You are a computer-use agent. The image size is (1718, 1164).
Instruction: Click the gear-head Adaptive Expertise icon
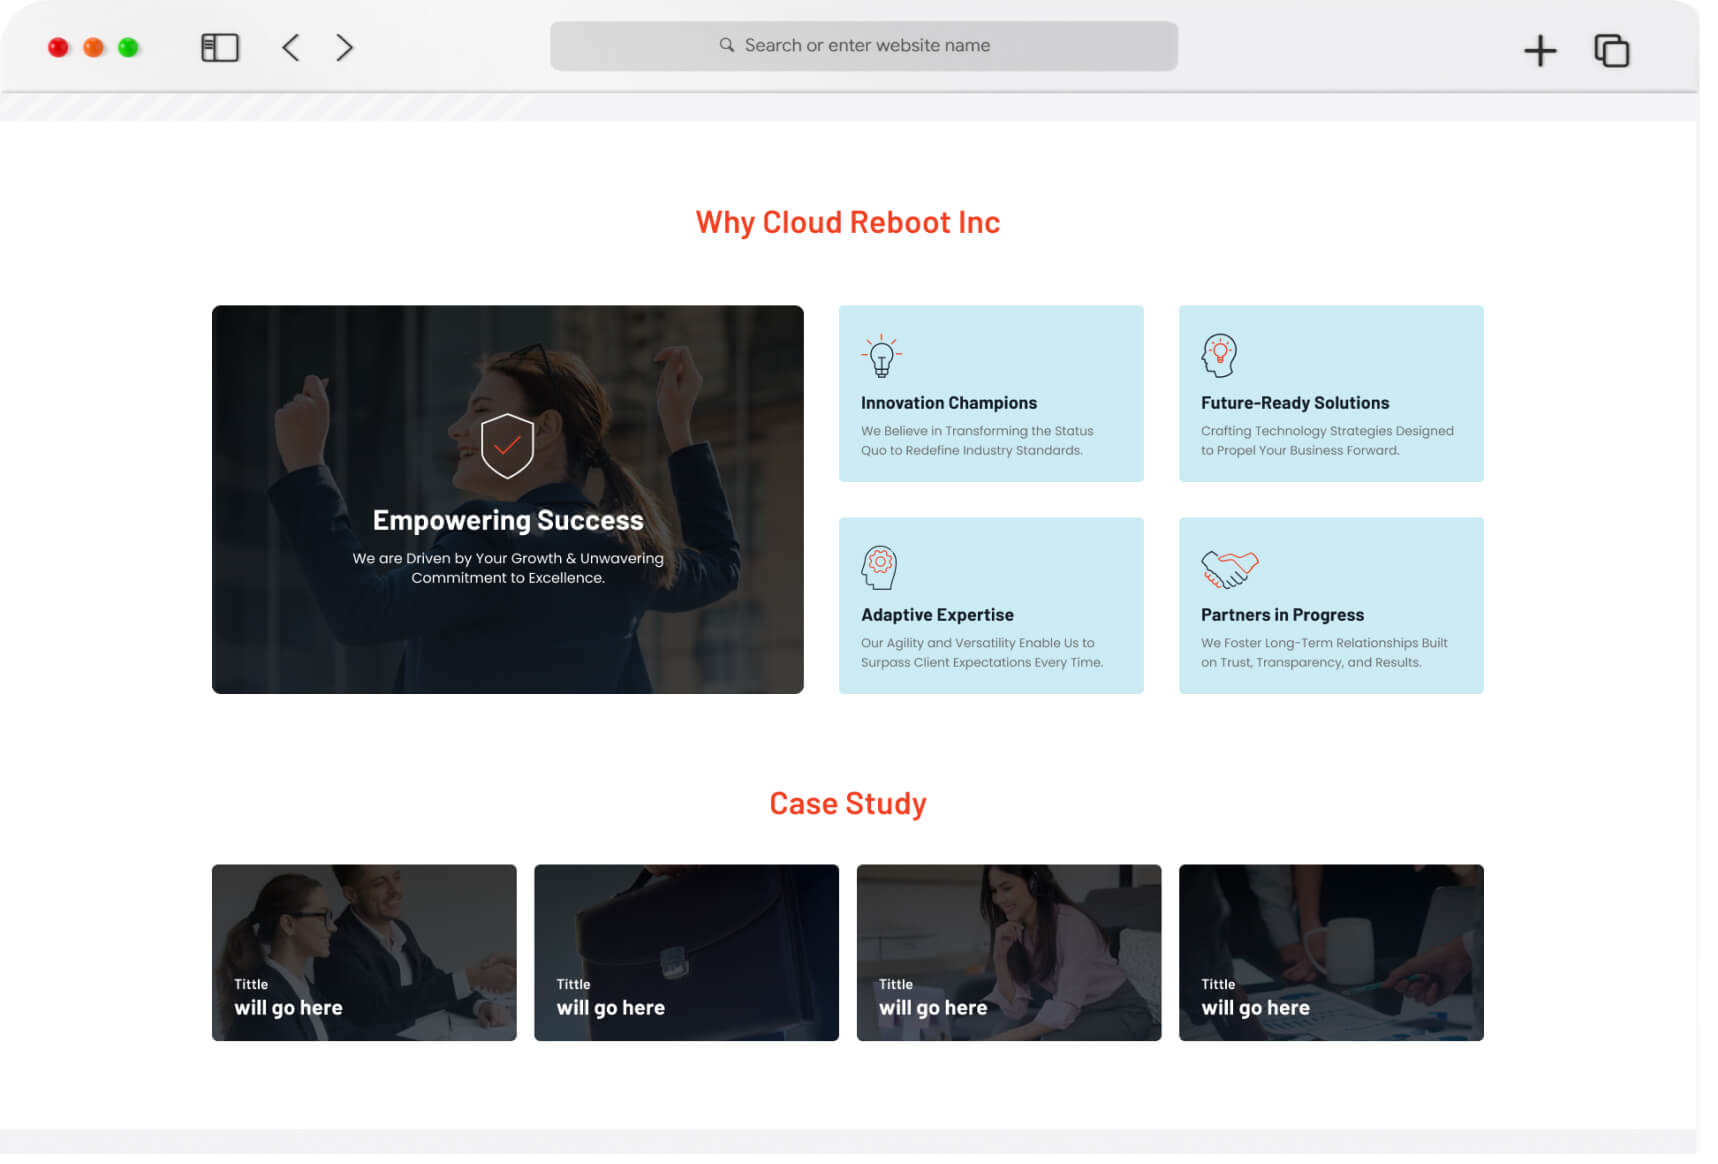879,568
